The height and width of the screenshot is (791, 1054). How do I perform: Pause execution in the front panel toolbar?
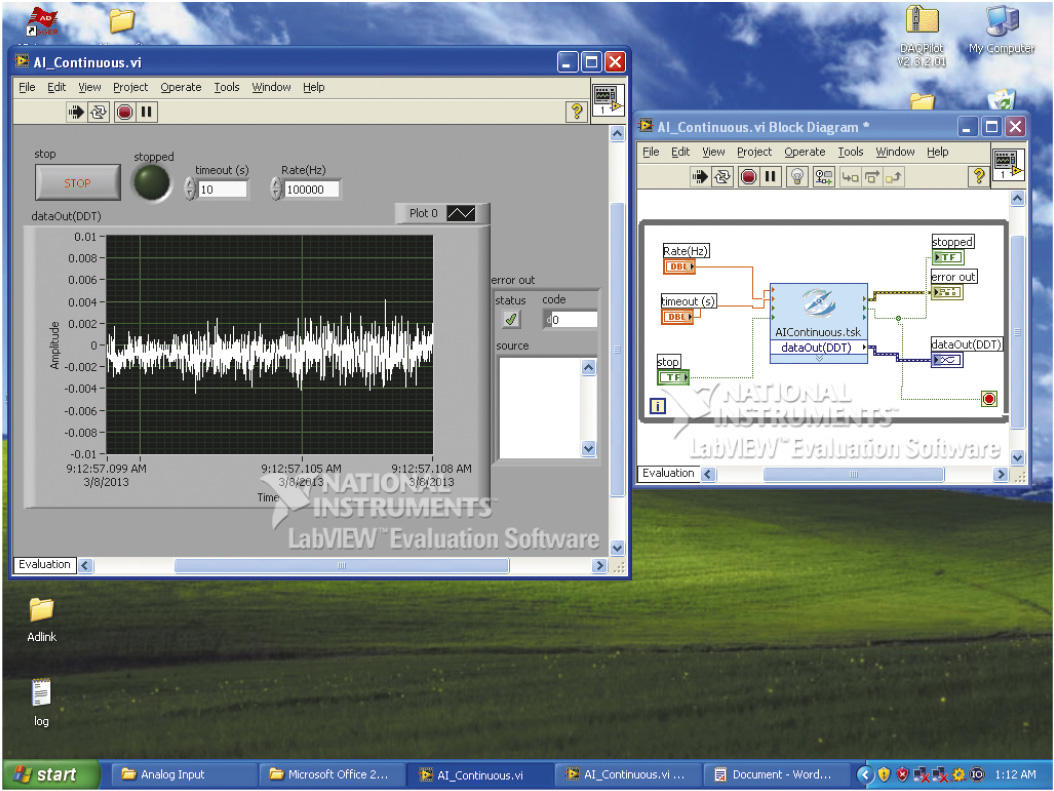click(x=147, y=112)
